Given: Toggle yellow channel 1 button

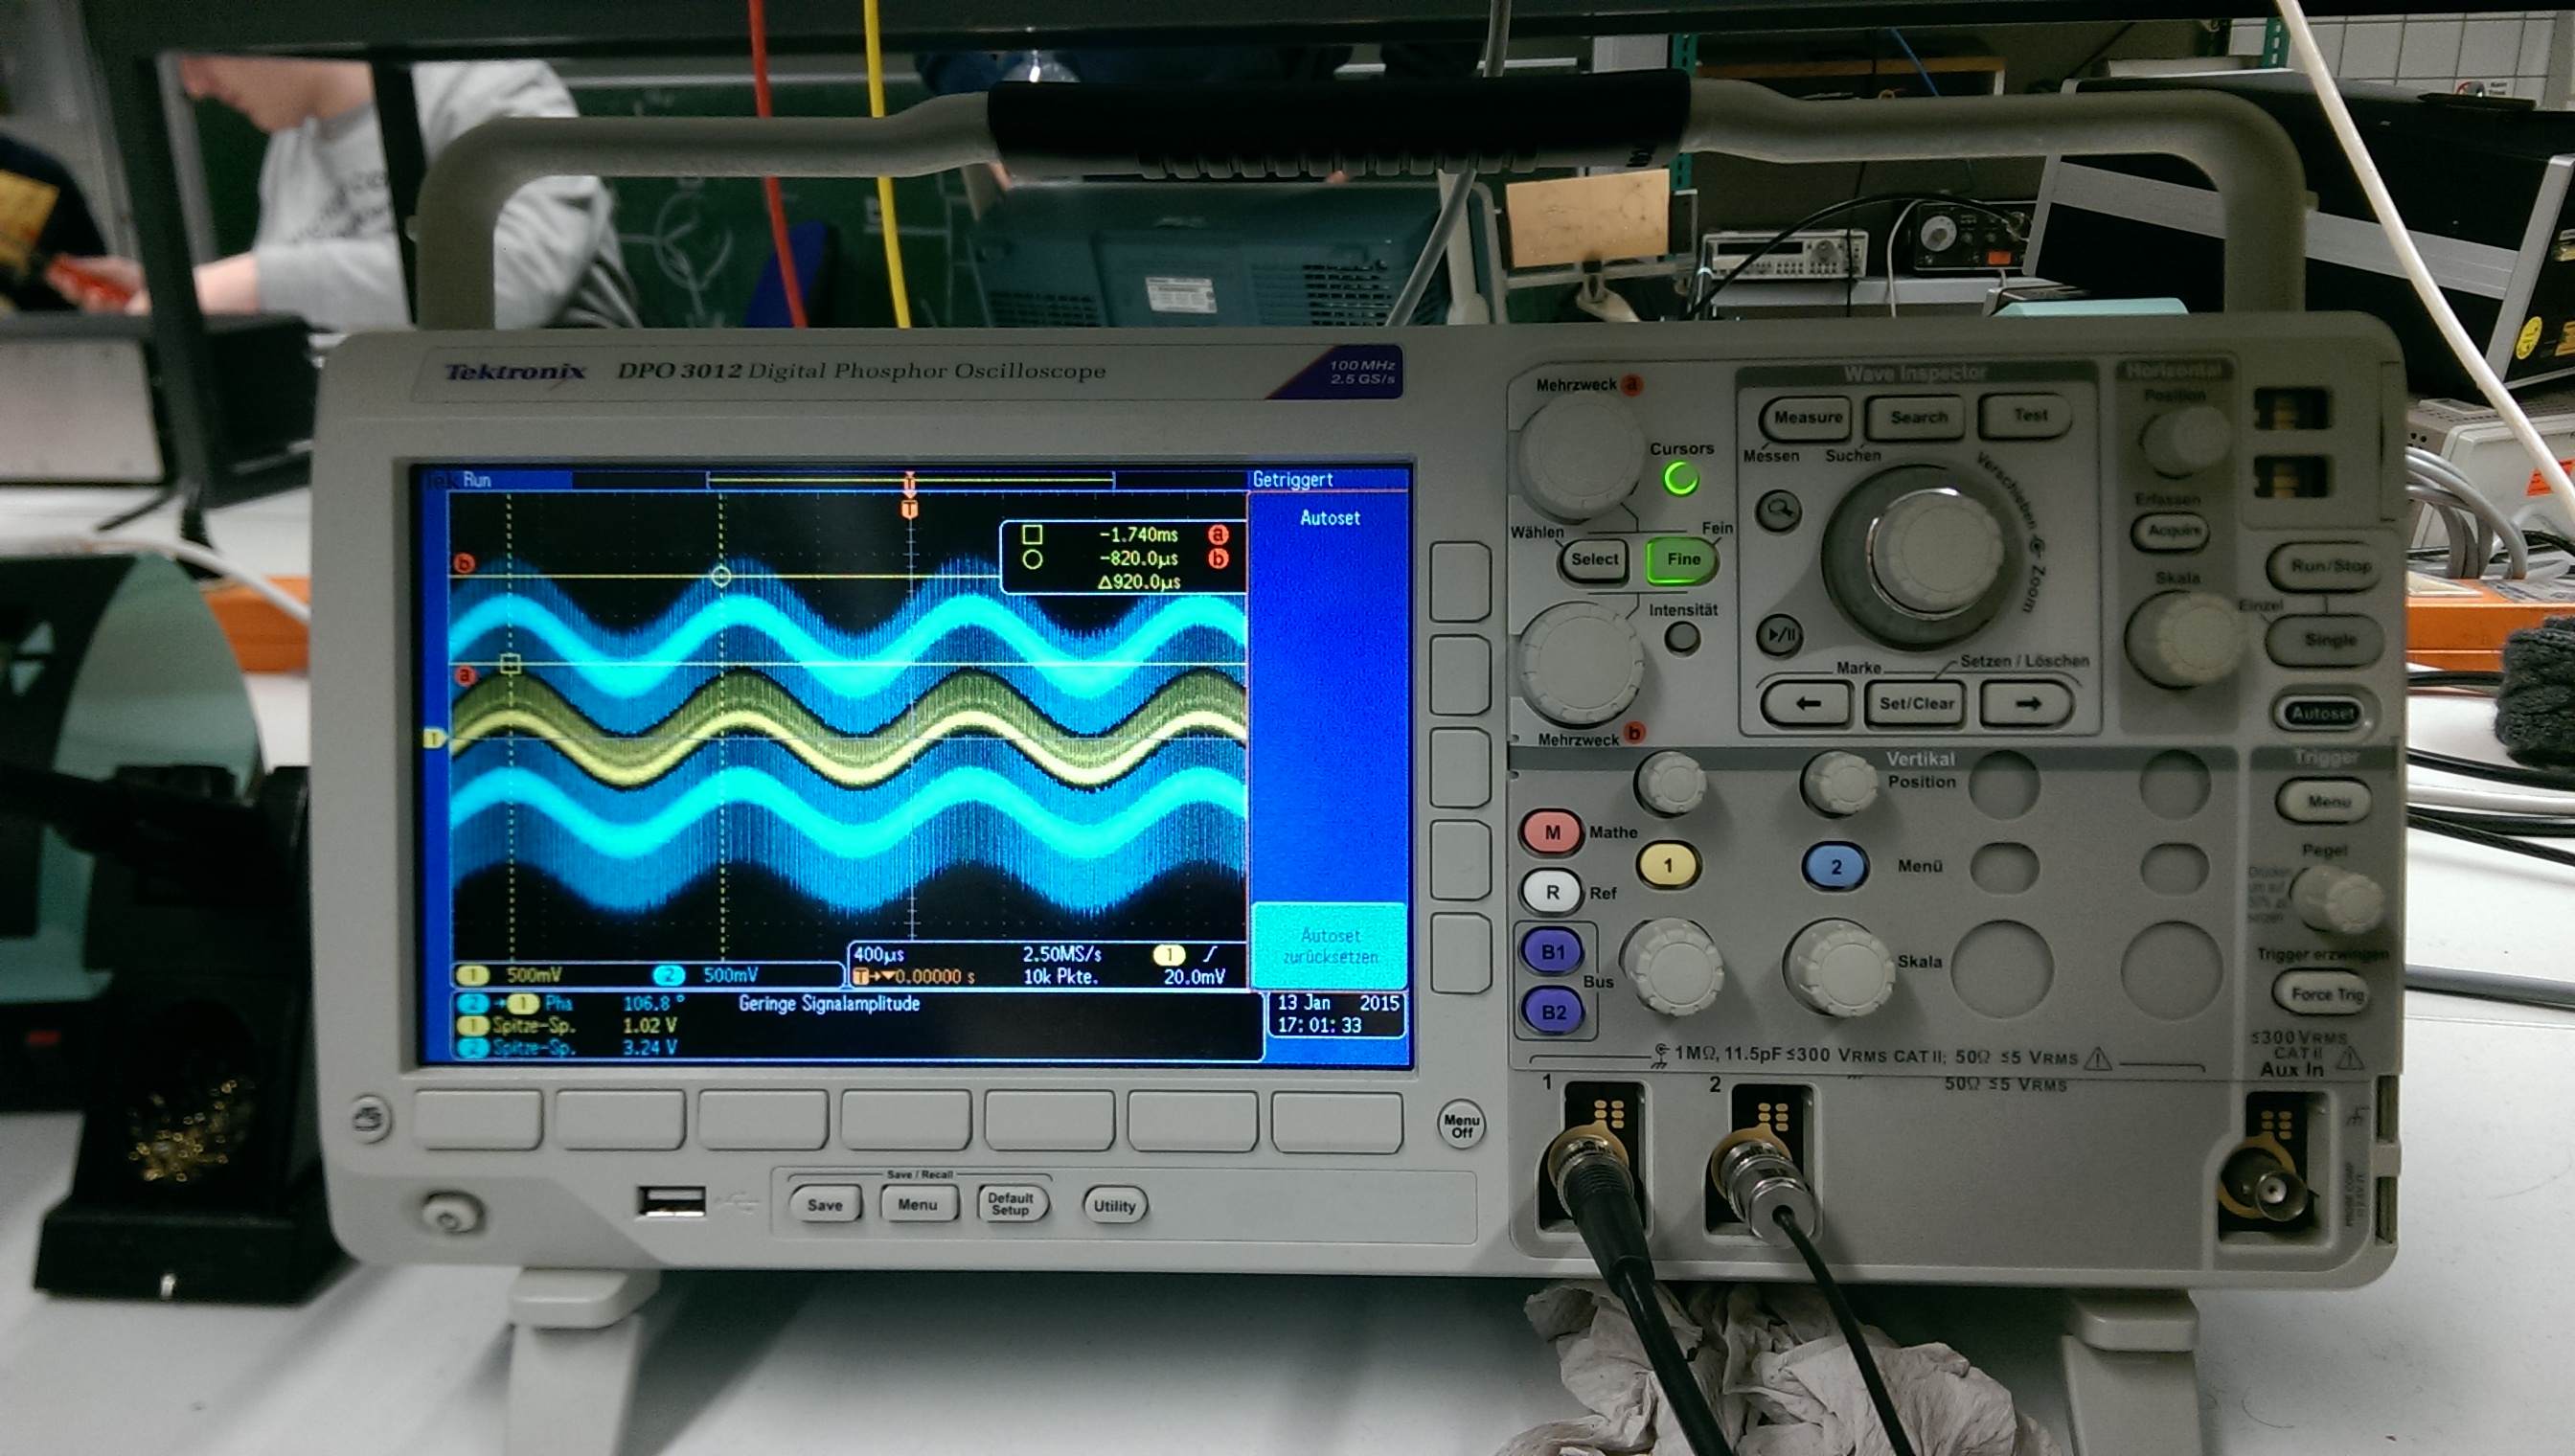Looking at the screenshot, I should 1667,865.
